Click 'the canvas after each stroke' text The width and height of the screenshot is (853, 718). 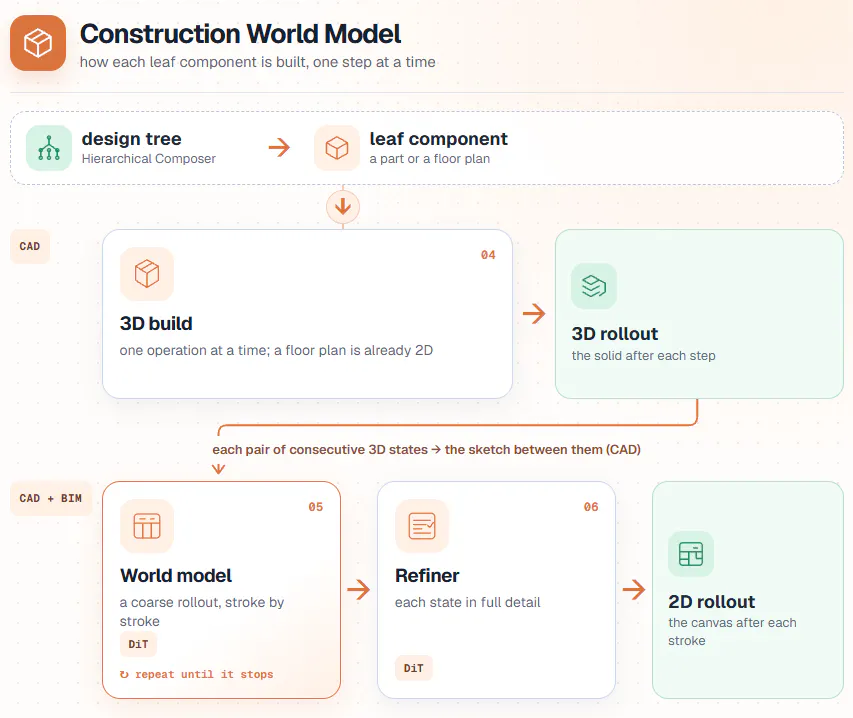[732, 632]
